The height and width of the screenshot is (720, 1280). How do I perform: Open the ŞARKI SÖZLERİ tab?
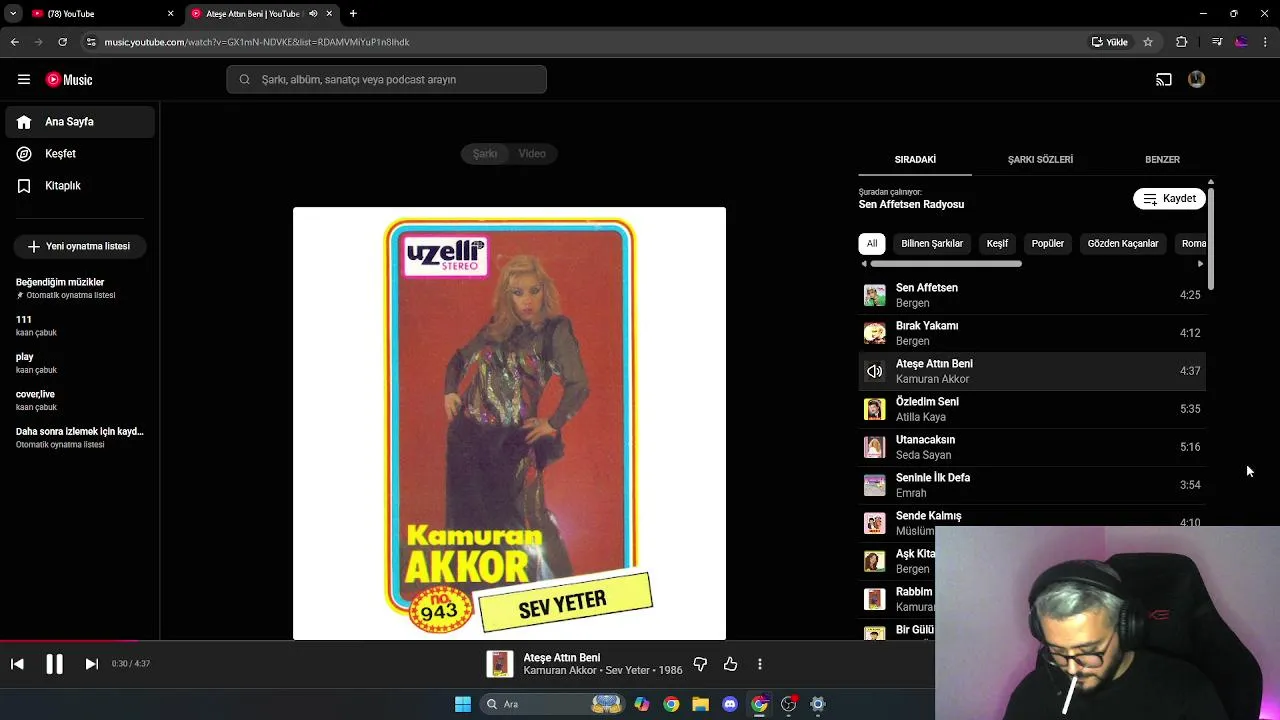(1040, 160)
